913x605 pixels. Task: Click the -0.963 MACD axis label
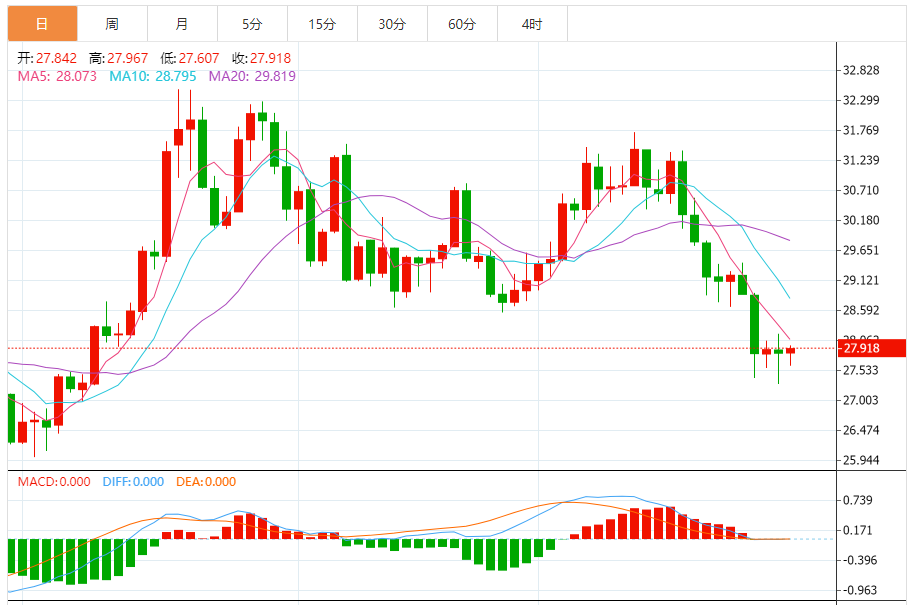[859, 590]
